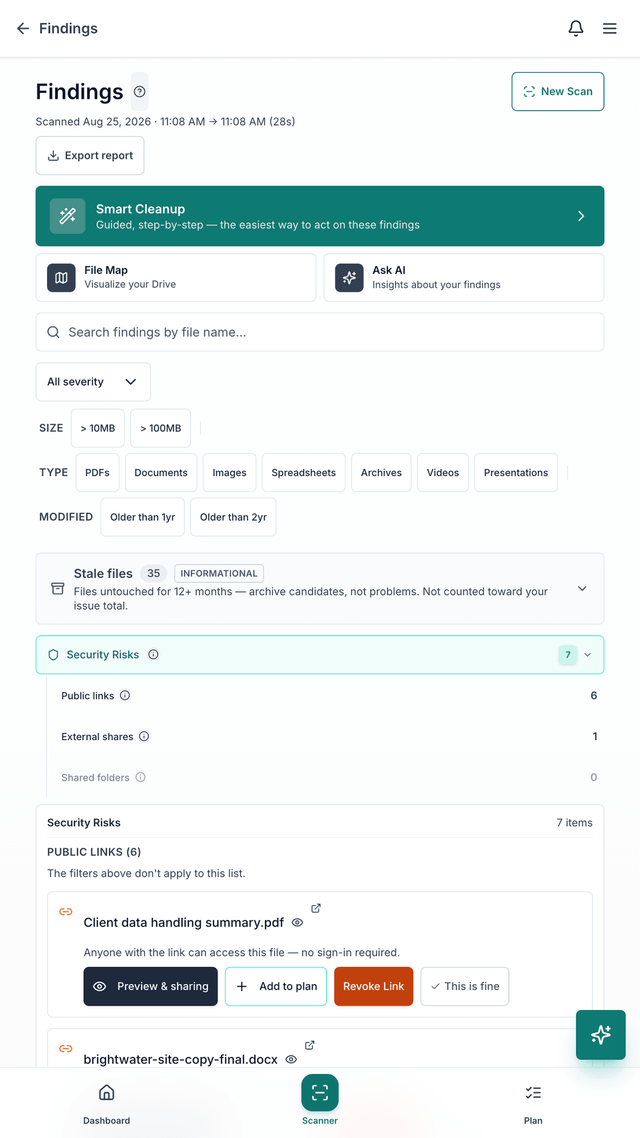Show info for Shared folders
This screenshot has width=640, height=1138.
click(141, 777)
